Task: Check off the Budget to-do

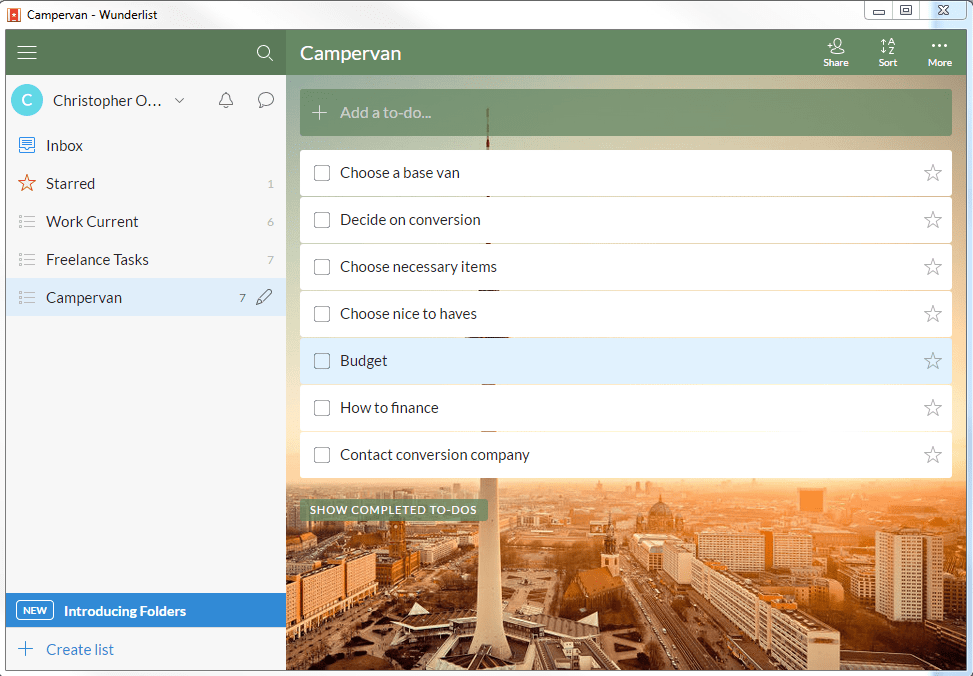Action: point(322,360)
